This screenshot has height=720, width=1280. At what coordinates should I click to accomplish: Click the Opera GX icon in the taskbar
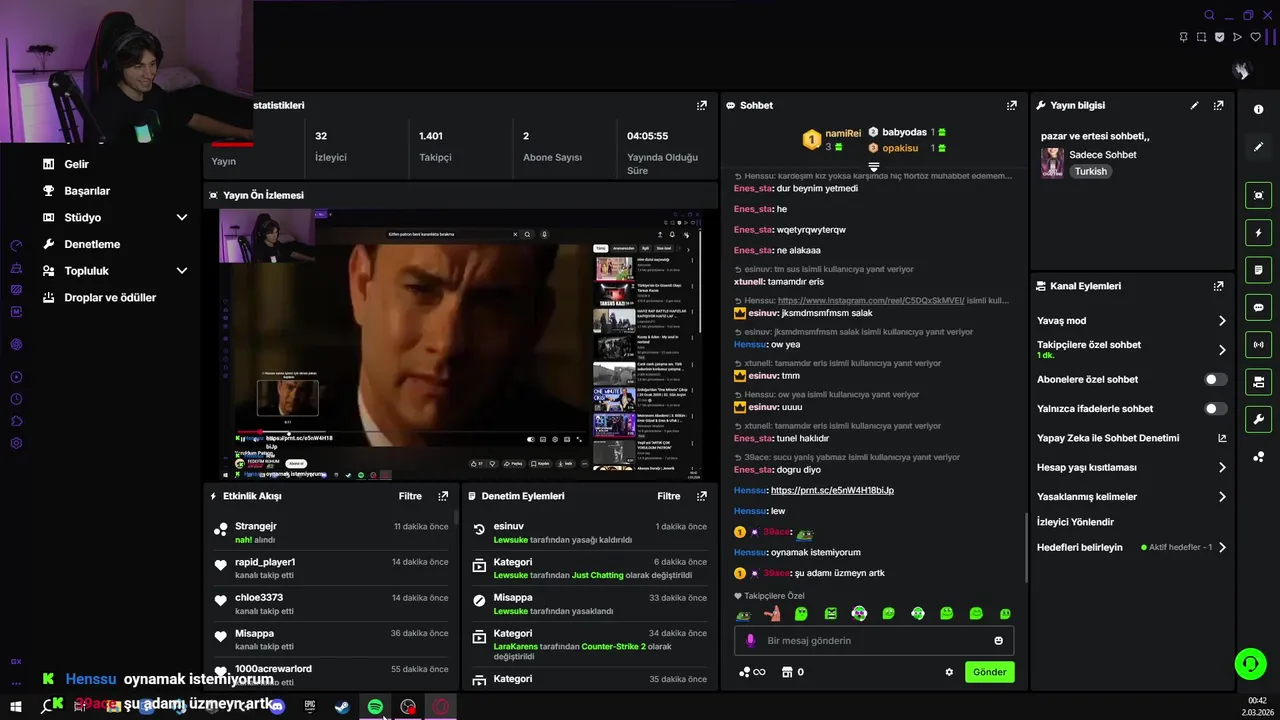(440, 707)
